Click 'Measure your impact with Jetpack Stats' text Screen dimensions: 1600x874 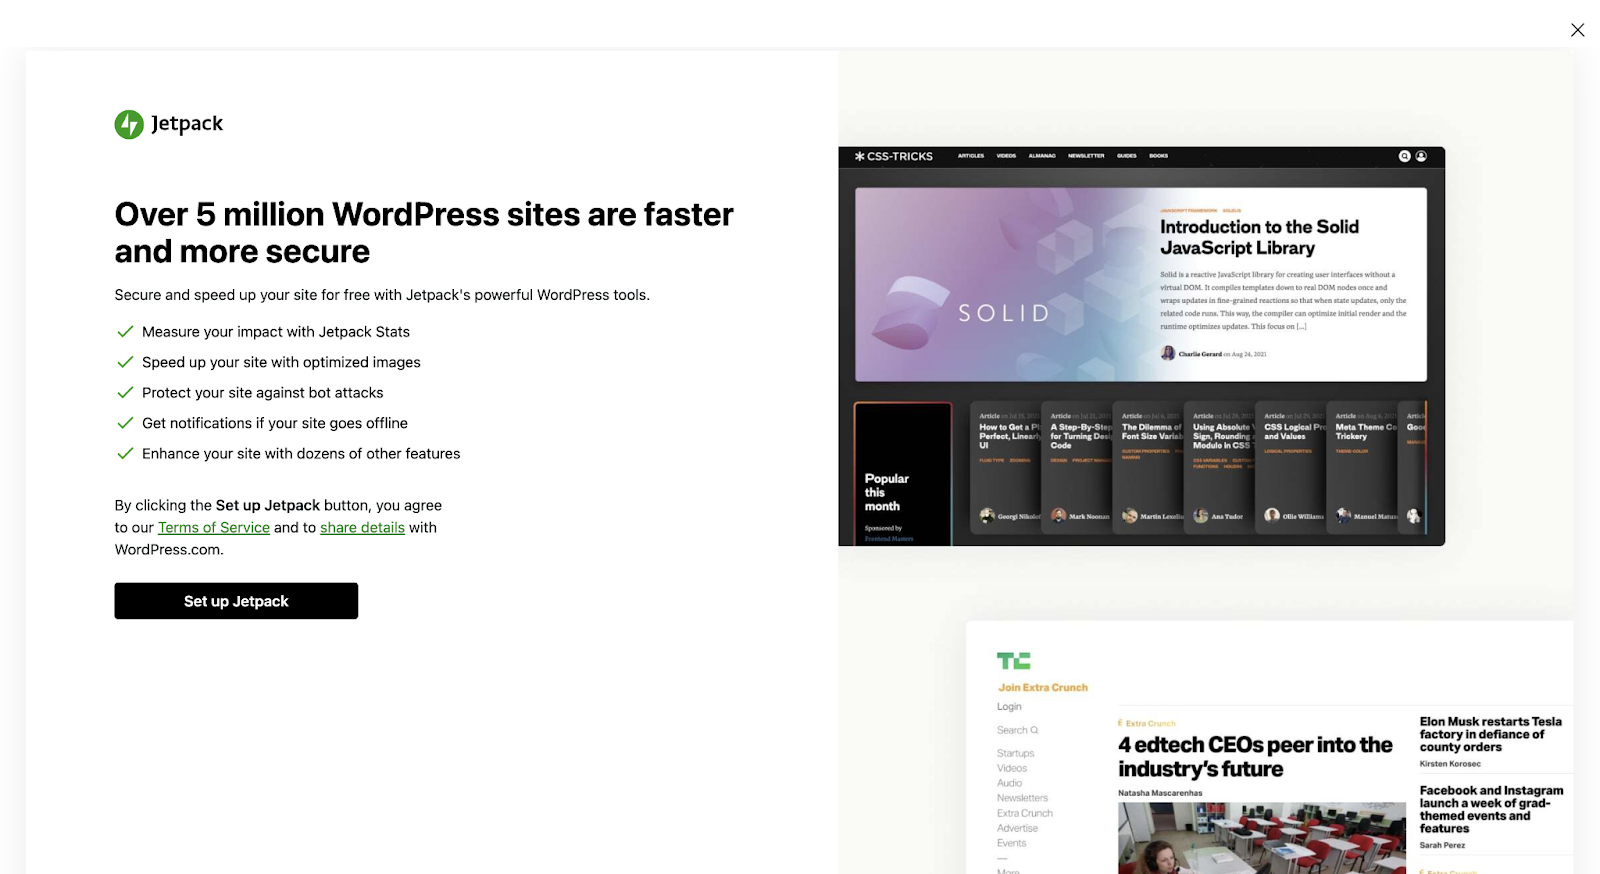point(276,332)
